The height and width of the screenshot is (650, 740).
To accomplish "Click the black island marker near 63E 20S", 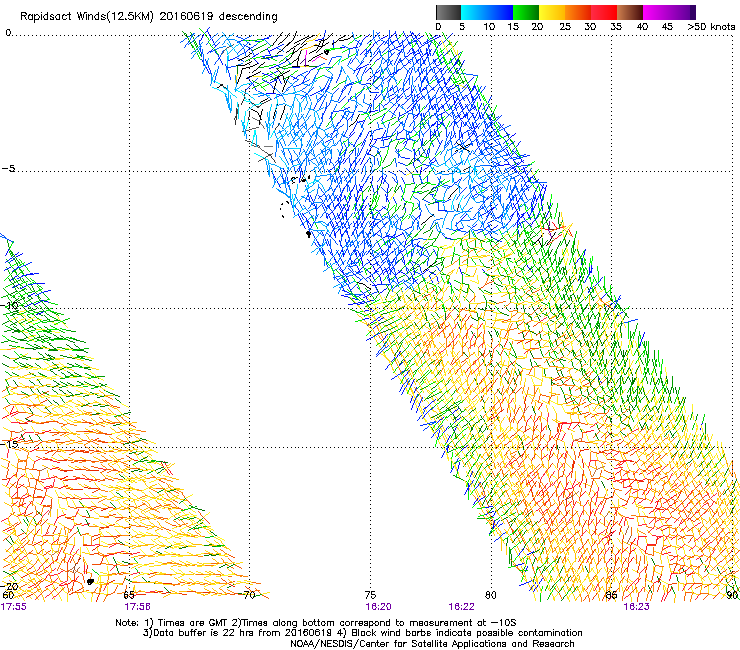I will point(90,582).
